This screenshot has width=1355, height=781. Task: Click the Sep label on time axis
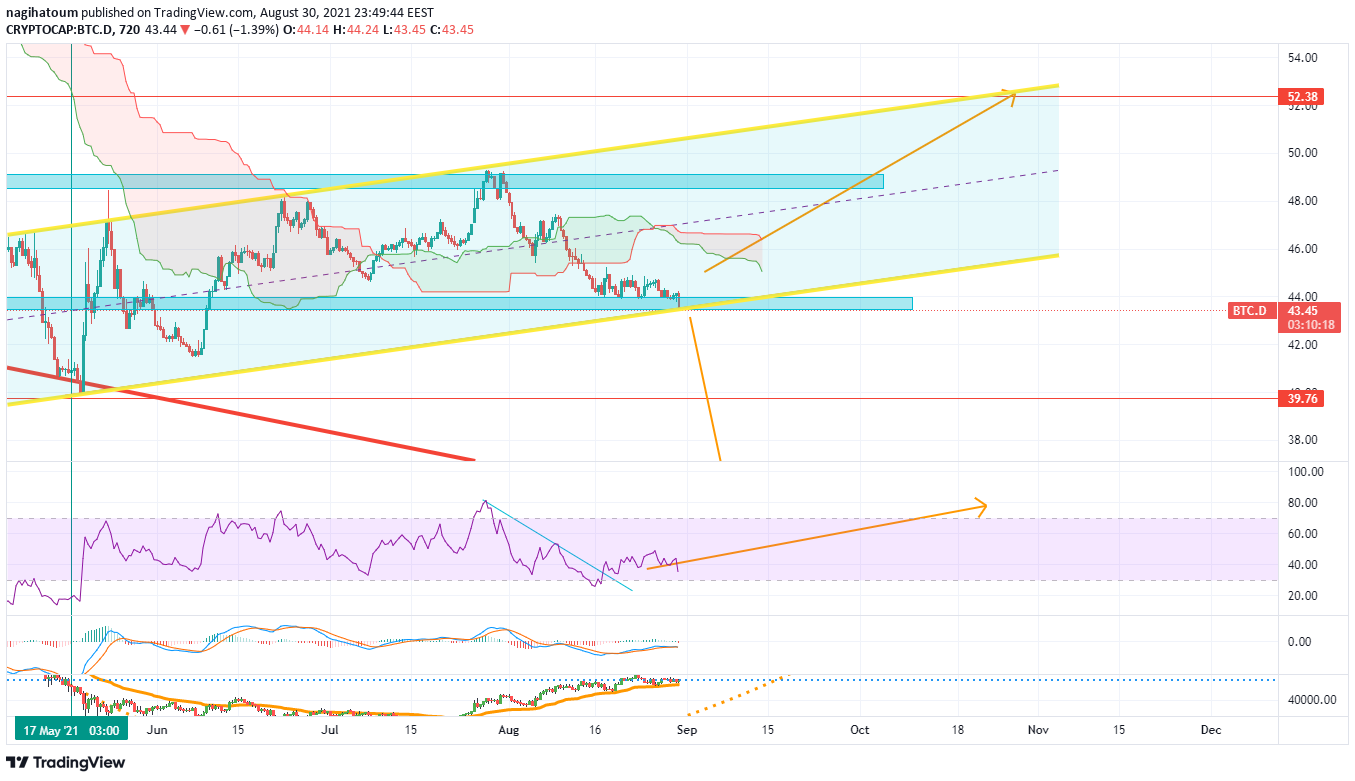click(688, 731)
